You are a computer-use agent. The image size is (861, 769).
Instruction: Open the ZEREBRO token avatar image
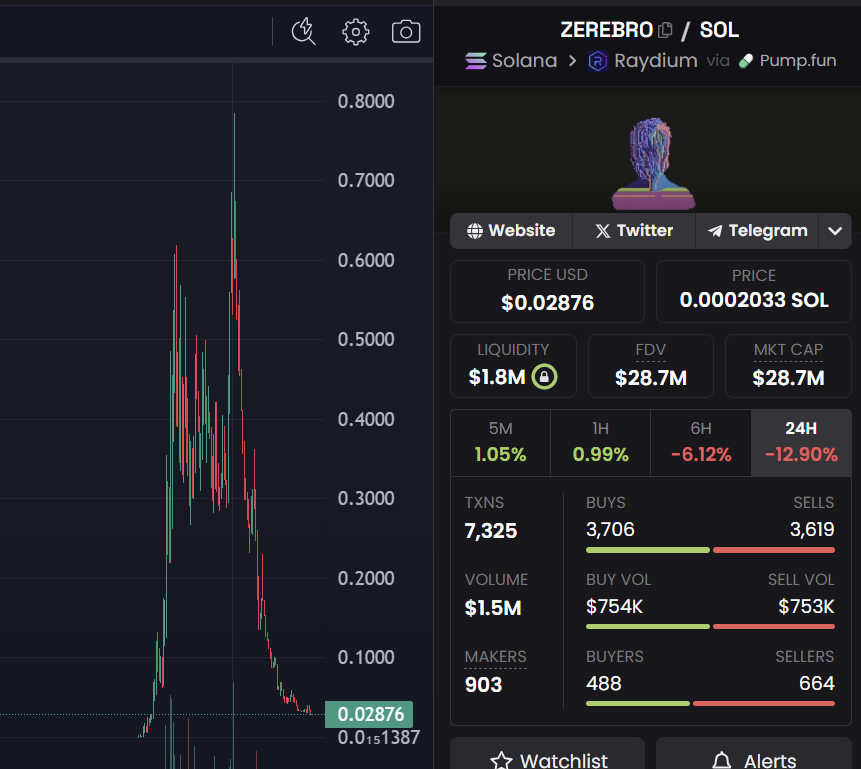click(653, 164)
